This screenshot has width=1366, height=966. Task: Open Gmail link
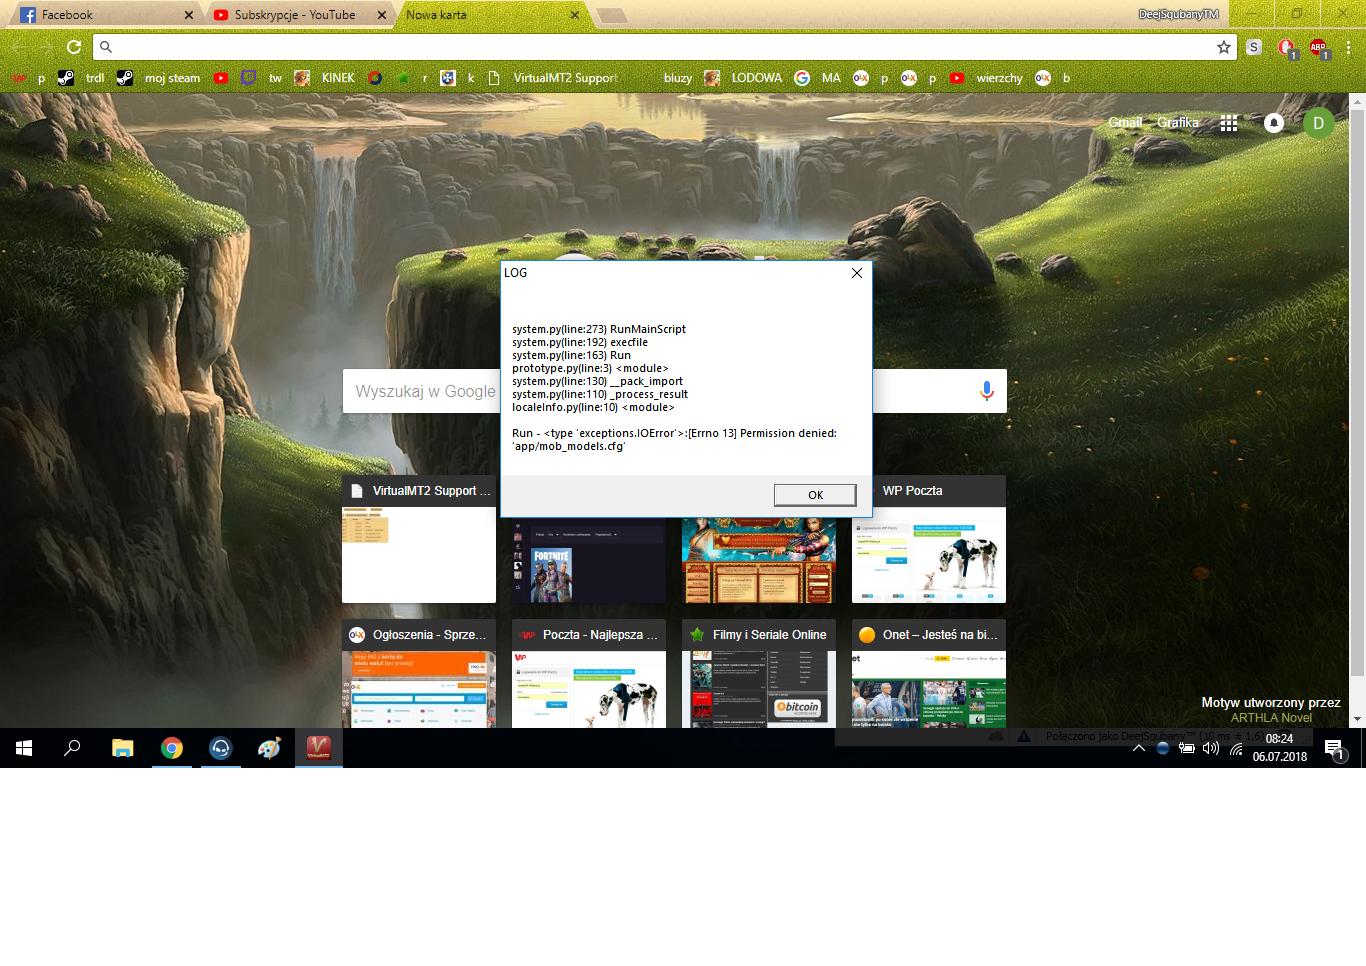click(x=1125, y=123)
